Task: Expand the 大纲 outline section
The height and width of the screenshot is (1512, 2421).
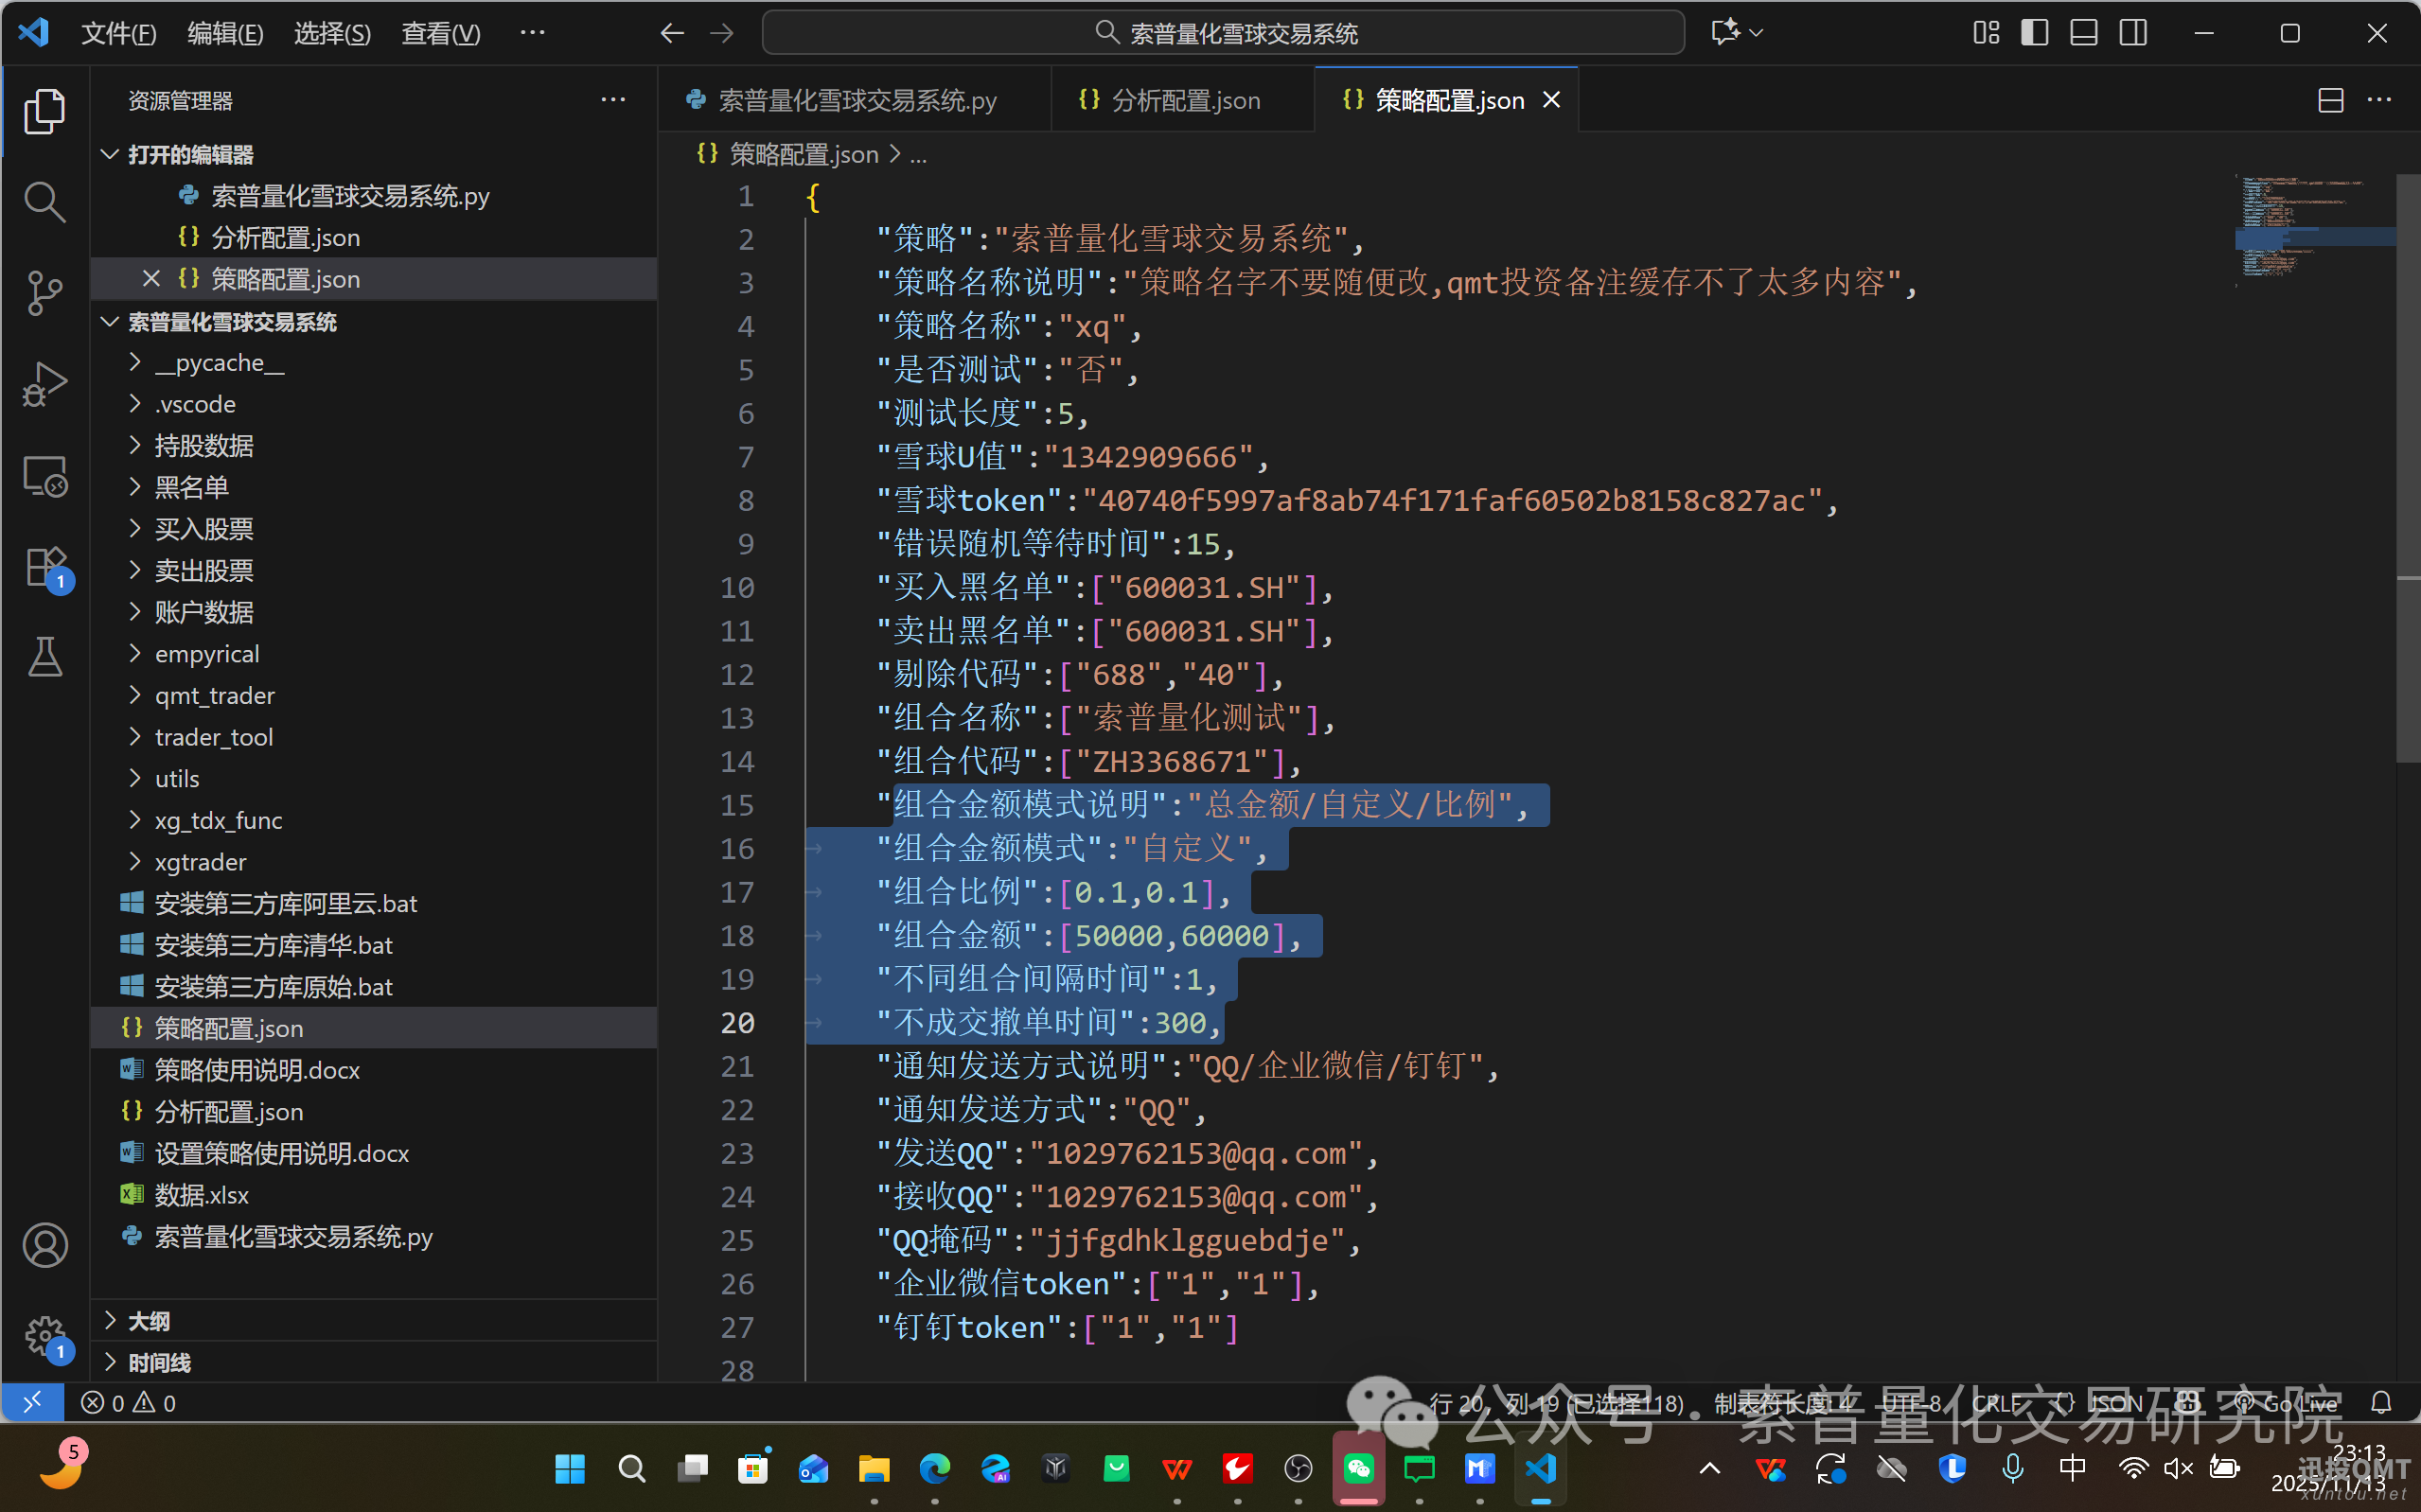Action: tap(148, 1321)
